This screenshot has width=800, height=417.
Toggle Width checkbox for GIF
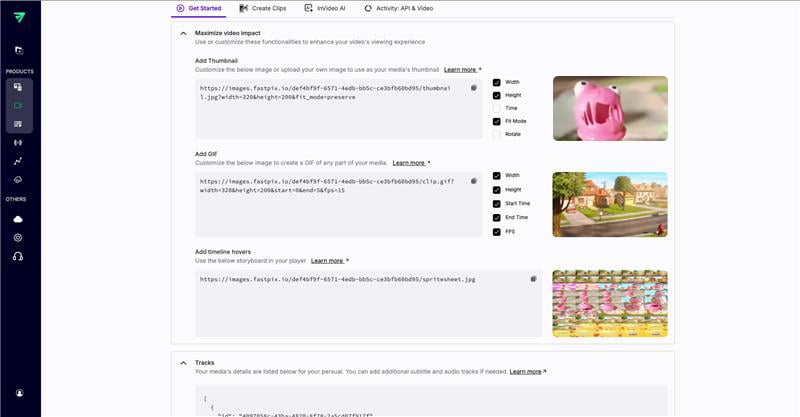coord(496,176)
